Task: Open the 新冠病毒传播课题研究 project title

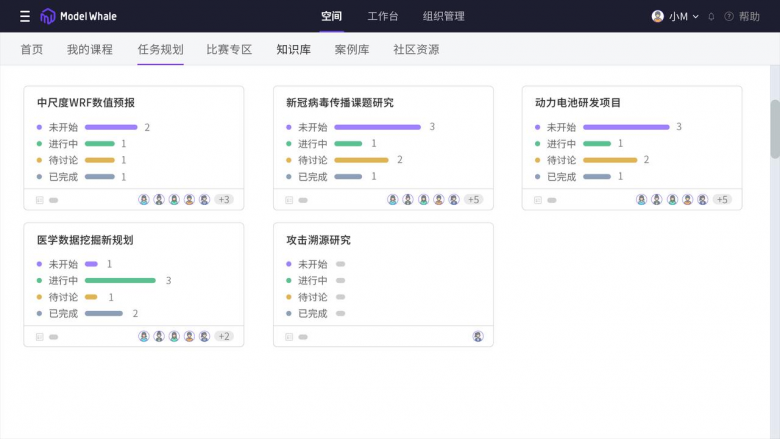Action: (340, 102)
